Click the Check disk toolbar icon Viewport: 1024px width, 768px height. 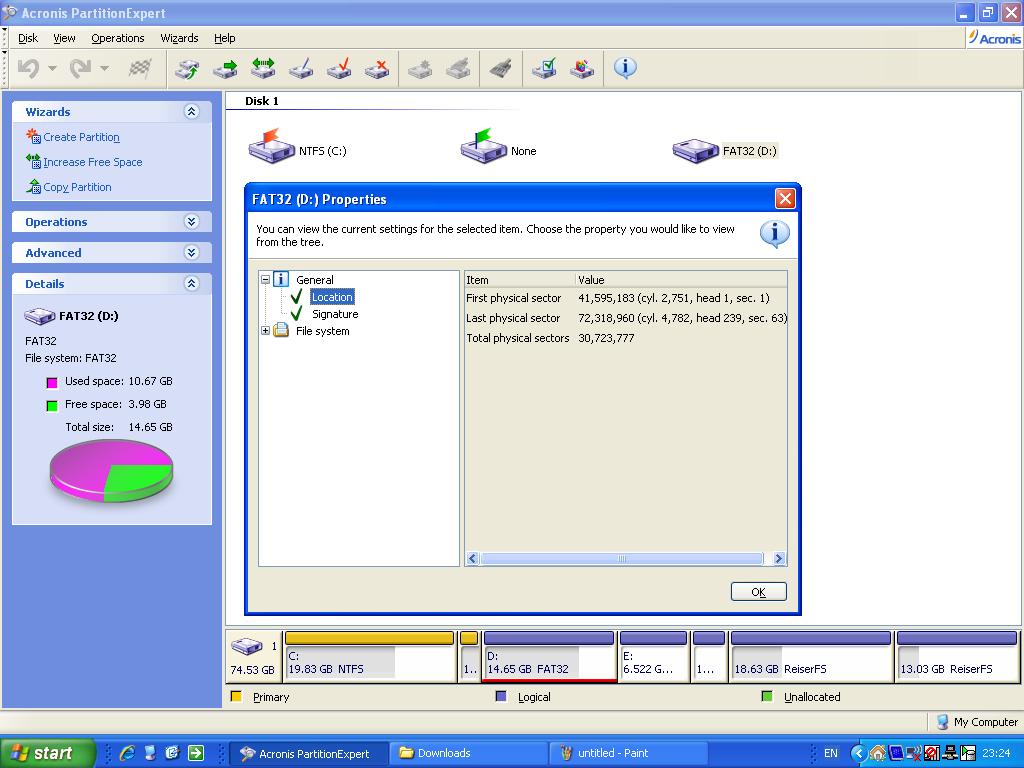point(544,68)
